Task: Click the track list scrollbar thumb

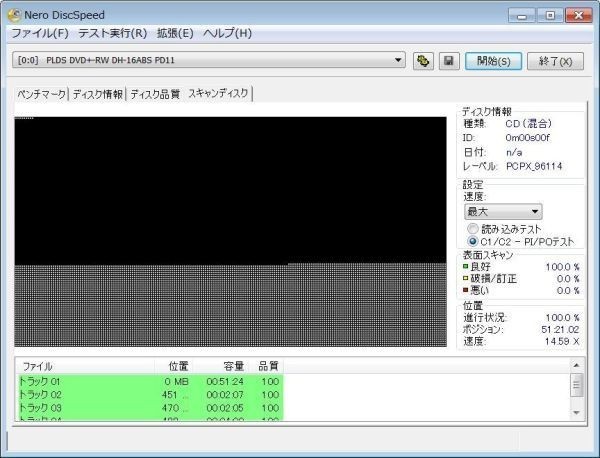Action: tap(577, 385)
